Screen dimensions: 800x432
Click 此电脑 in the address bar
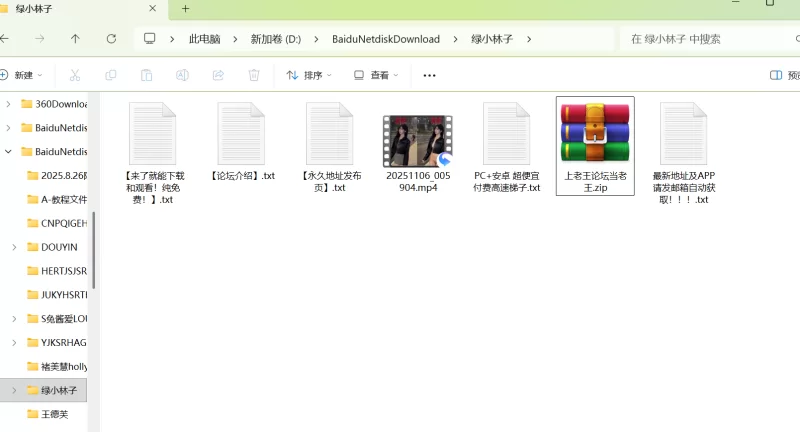tap(205, 39)
